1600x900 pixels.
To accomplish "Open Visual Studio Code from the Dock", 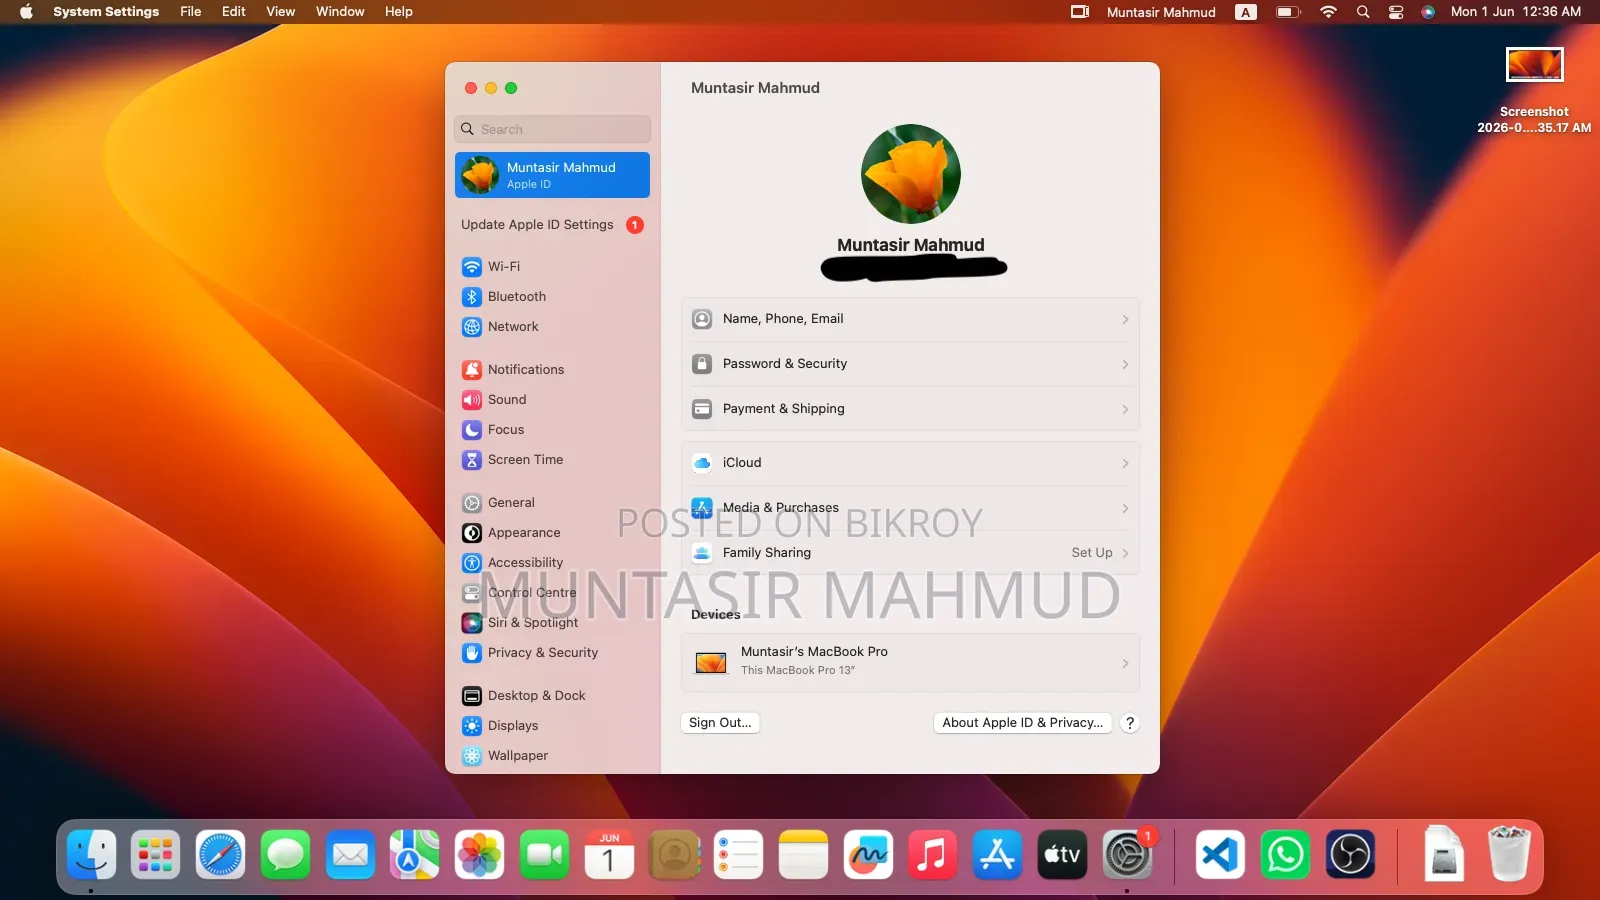I will (x=1220, y=855).
